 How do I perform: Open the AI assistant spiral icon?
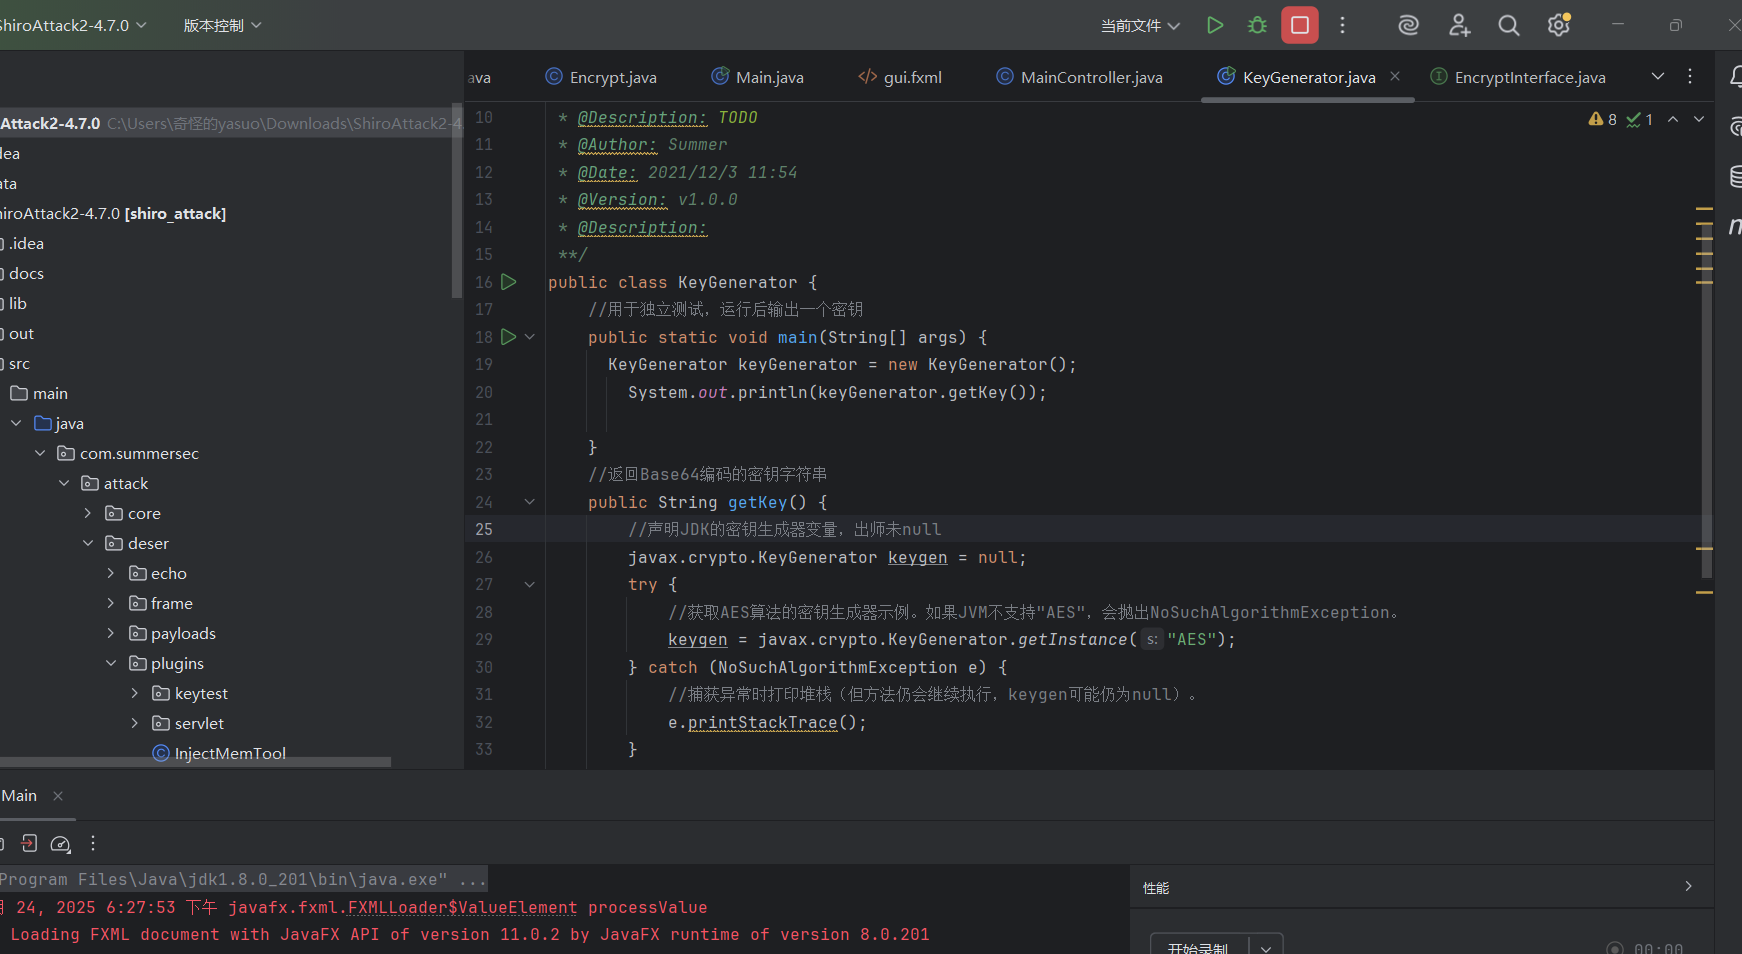(x=1408, y=26)
